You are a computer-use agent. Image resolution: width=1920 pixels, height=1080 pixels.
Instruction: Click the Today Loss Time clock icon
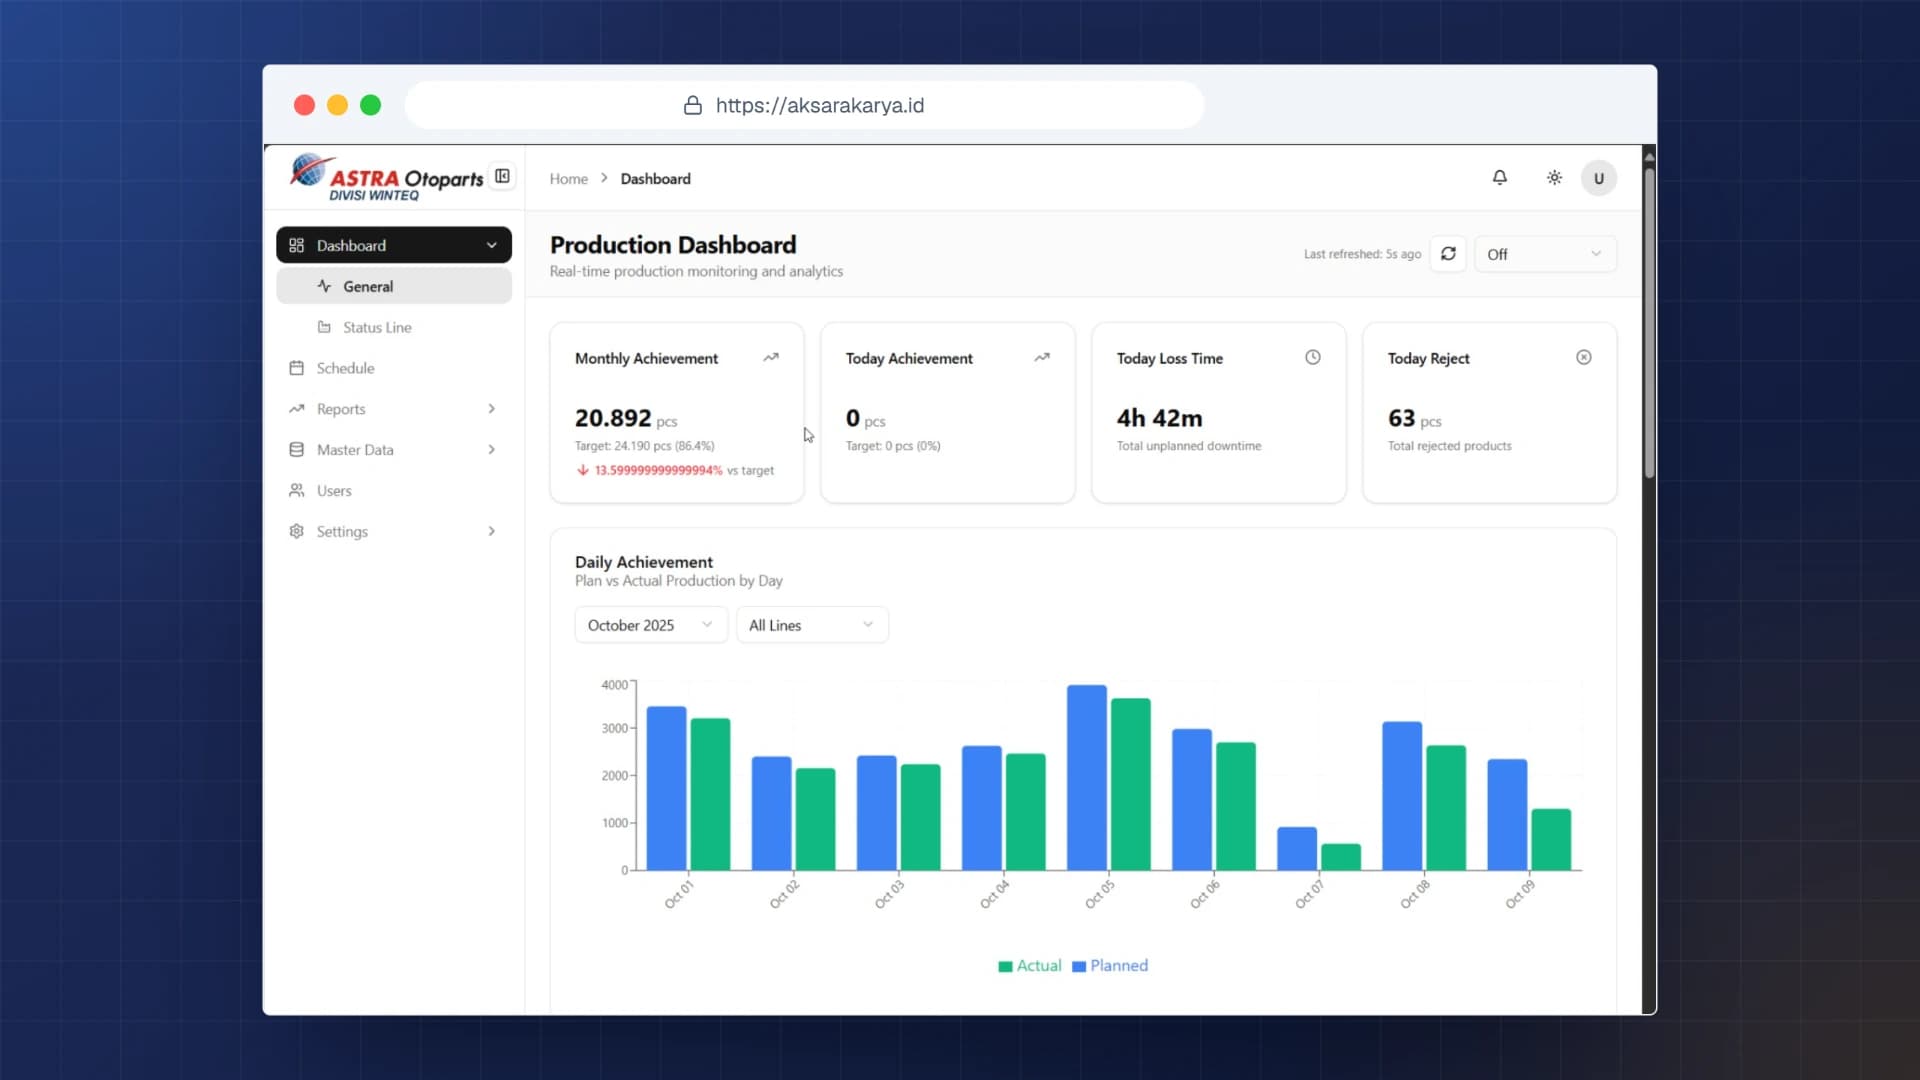(1313, 357)
